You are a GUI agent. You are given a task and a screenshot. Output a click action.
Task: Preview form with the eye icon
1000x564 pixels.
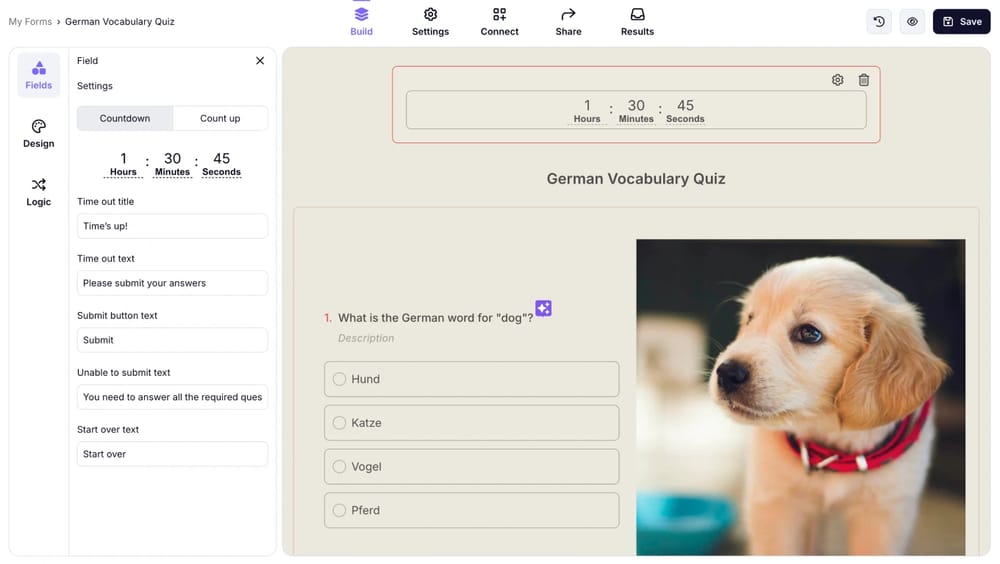click(912, 21)
